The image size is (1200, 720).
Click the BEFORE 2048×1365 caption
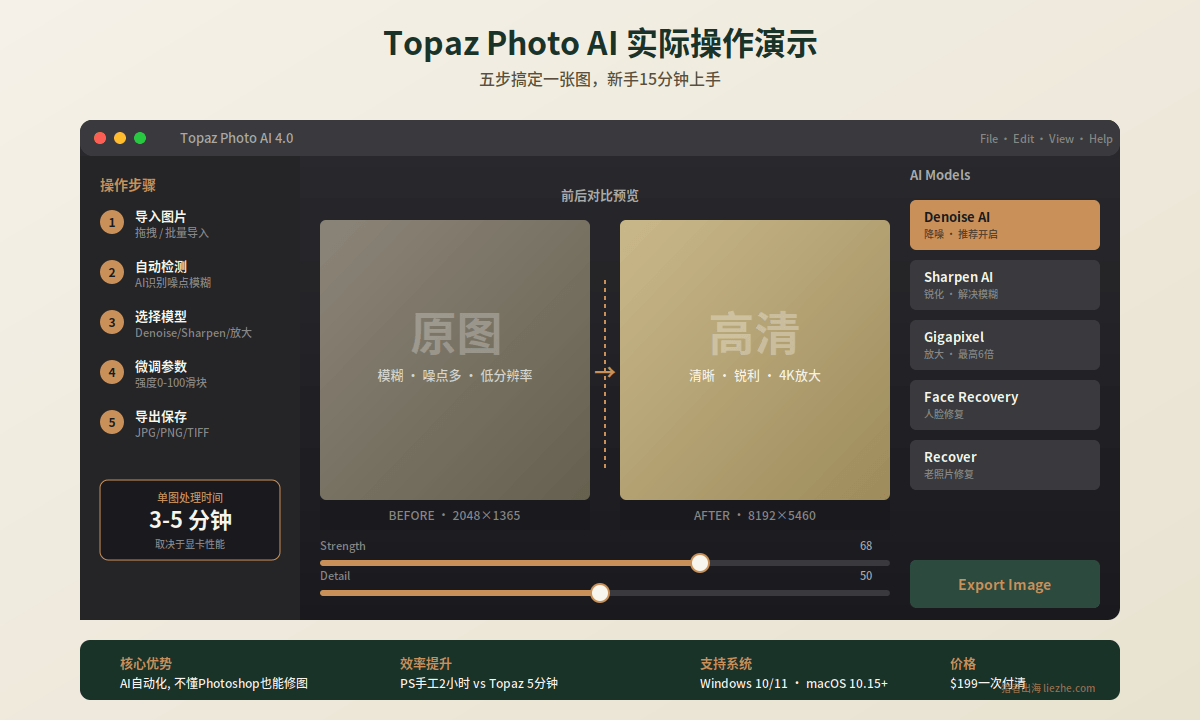pos(455,516)
